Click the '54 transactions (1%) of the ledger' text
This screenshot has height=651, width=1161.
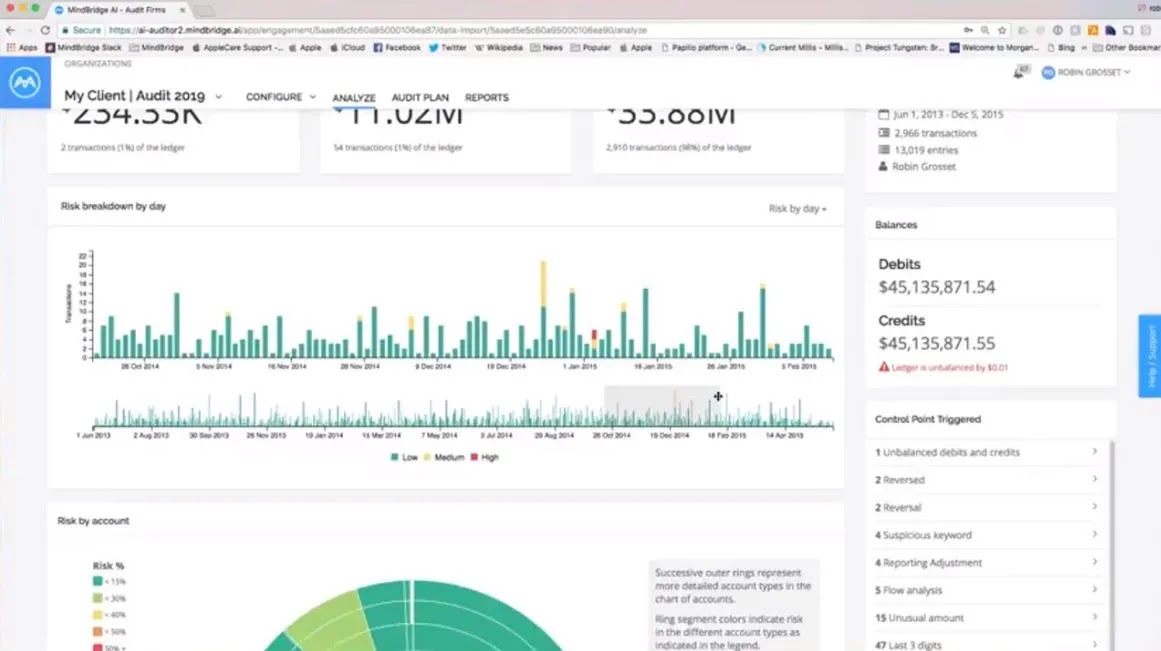(398, 148)
